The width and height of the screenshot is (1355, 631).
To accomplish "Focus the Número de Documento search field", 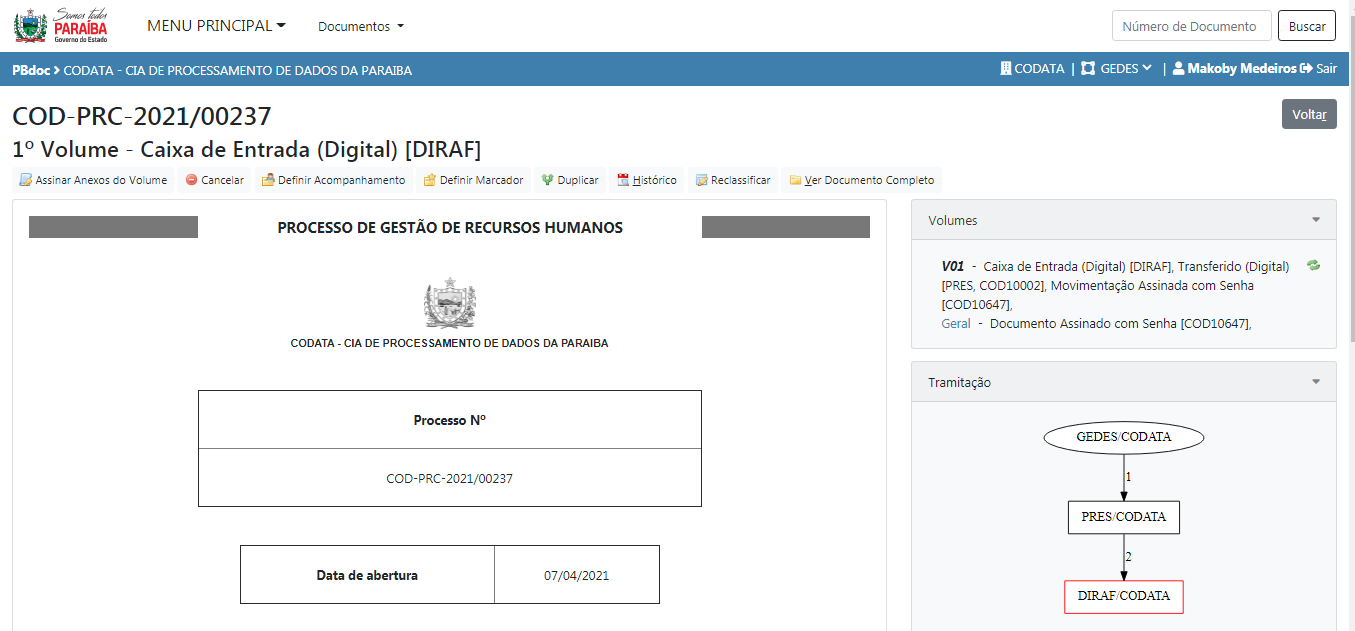I will tap(1190, 26).
